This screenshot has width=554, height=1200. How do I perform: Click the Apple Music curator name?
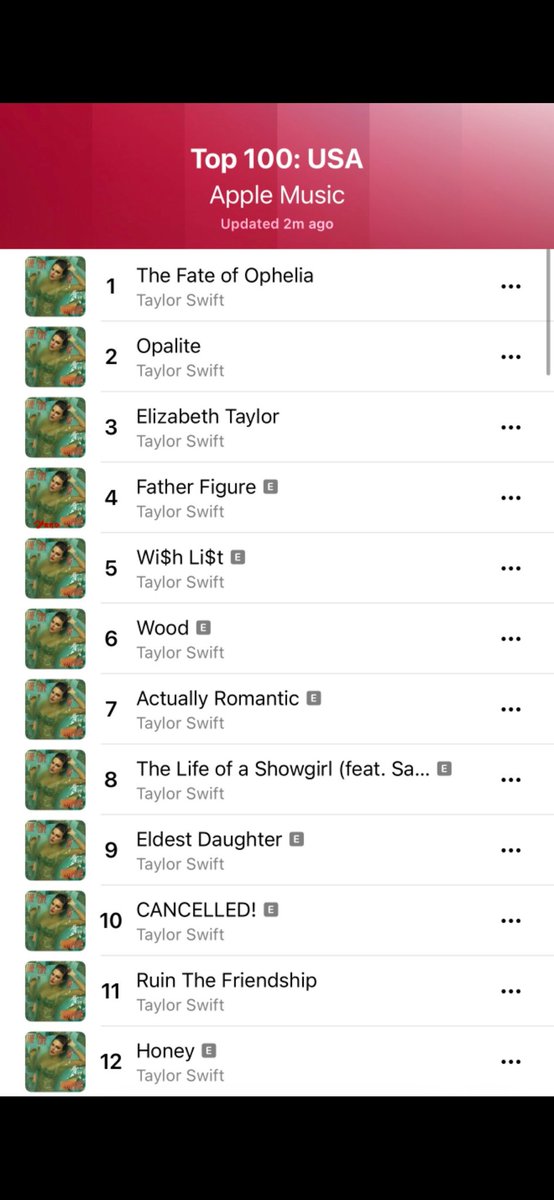(277, 195)
